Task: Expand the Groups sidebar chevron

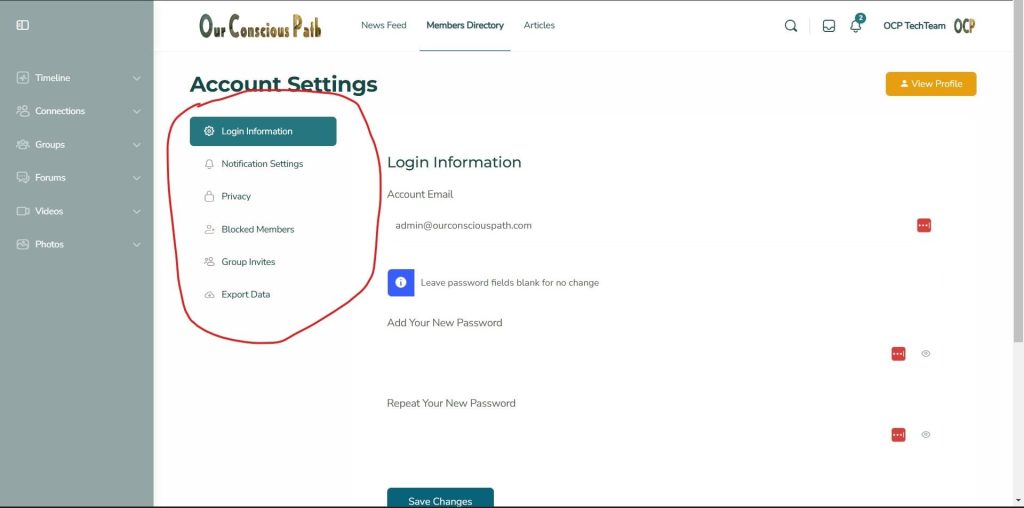Action: click(137, 145)
